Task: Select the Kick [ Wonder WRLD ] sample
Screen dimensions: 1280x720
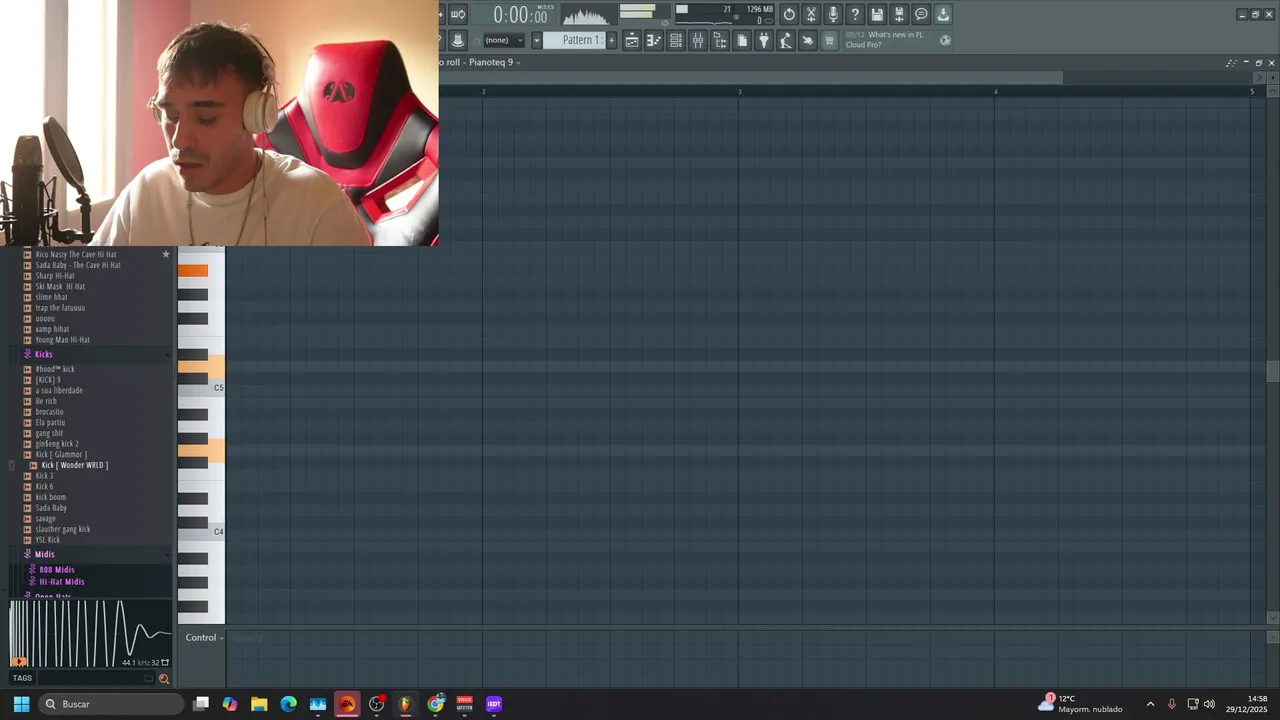Action: click(x=74, y=465)
